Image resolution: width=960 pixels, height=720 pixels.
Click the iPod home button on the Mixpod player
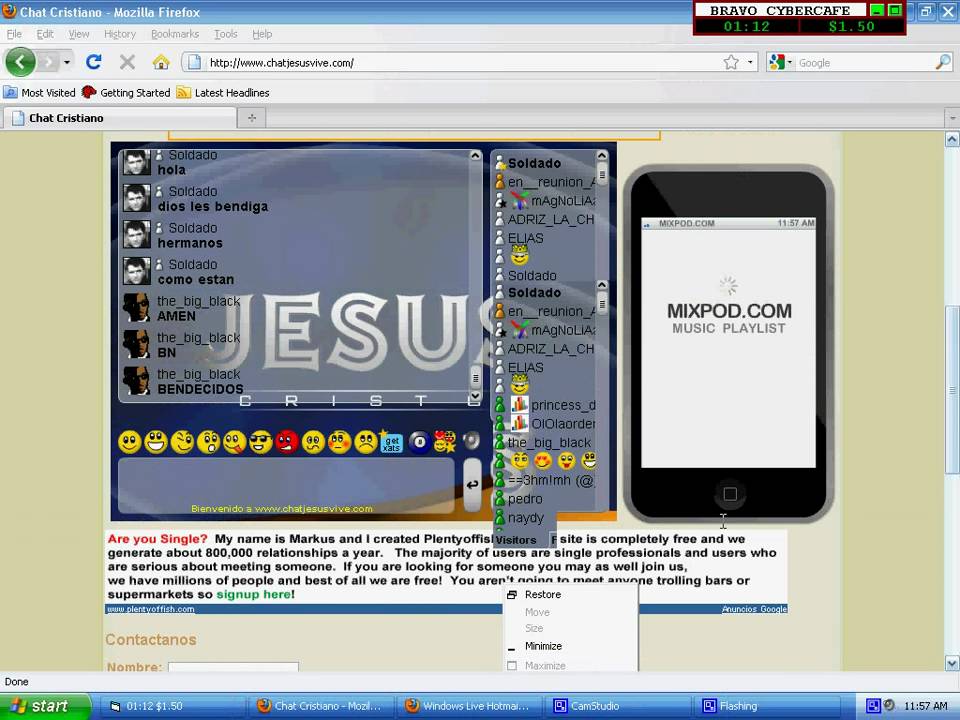click(730, 493)
